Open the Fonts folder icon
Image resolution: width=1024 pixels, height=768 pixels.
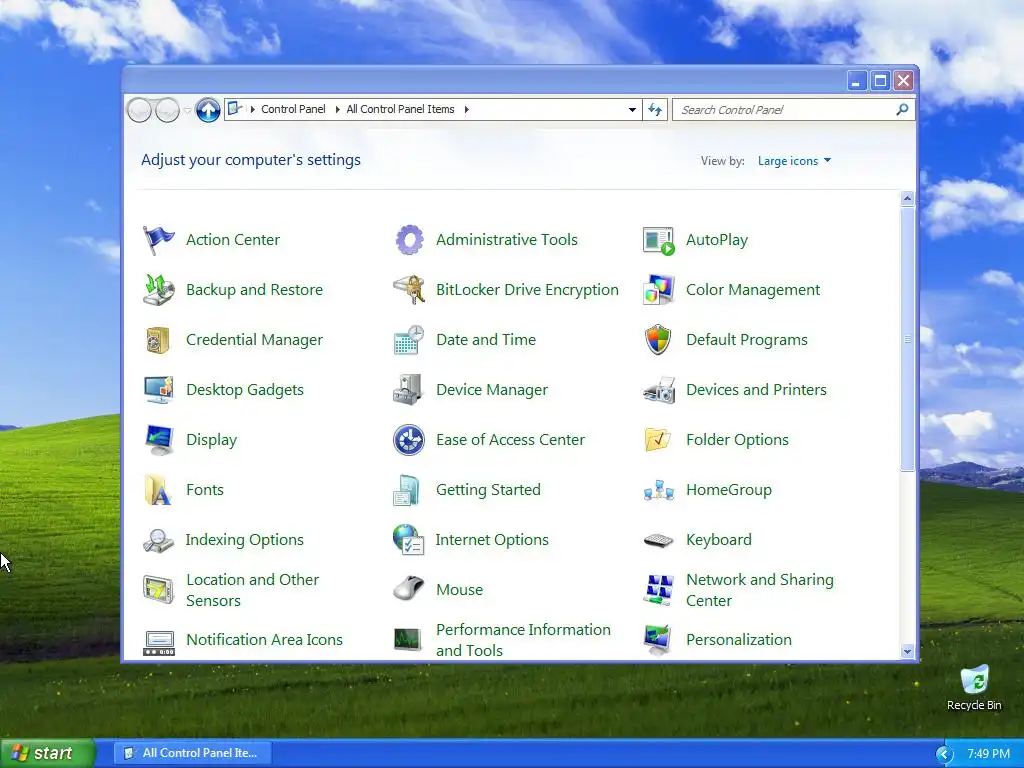pos(157,490)
